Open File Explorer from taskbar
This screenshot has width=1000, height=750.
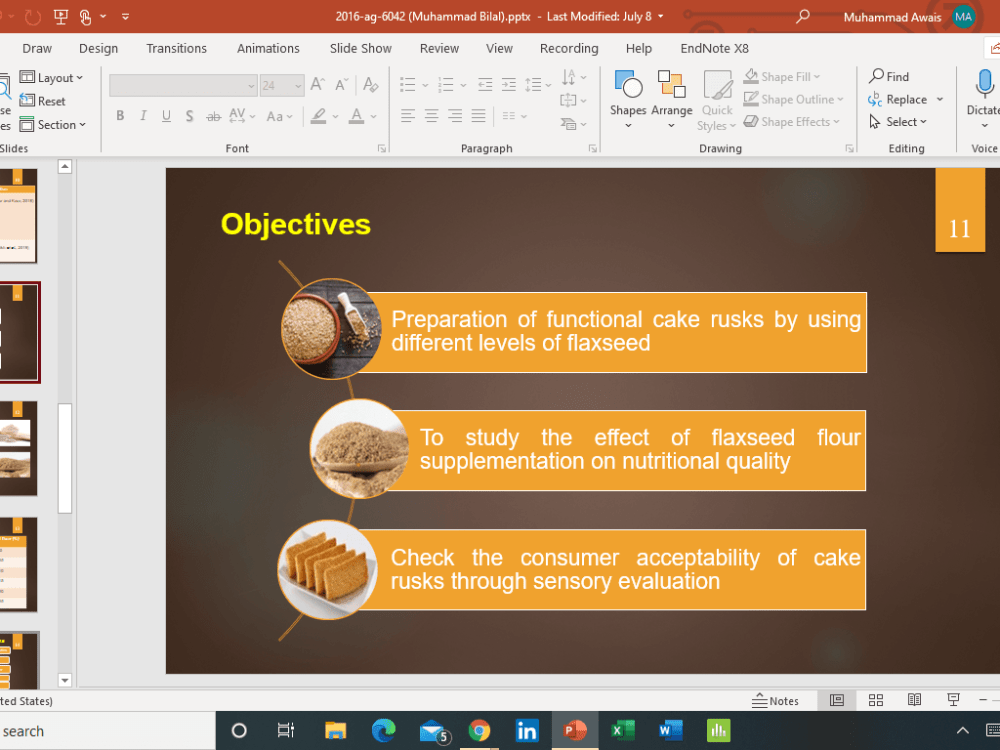(335, 730)
